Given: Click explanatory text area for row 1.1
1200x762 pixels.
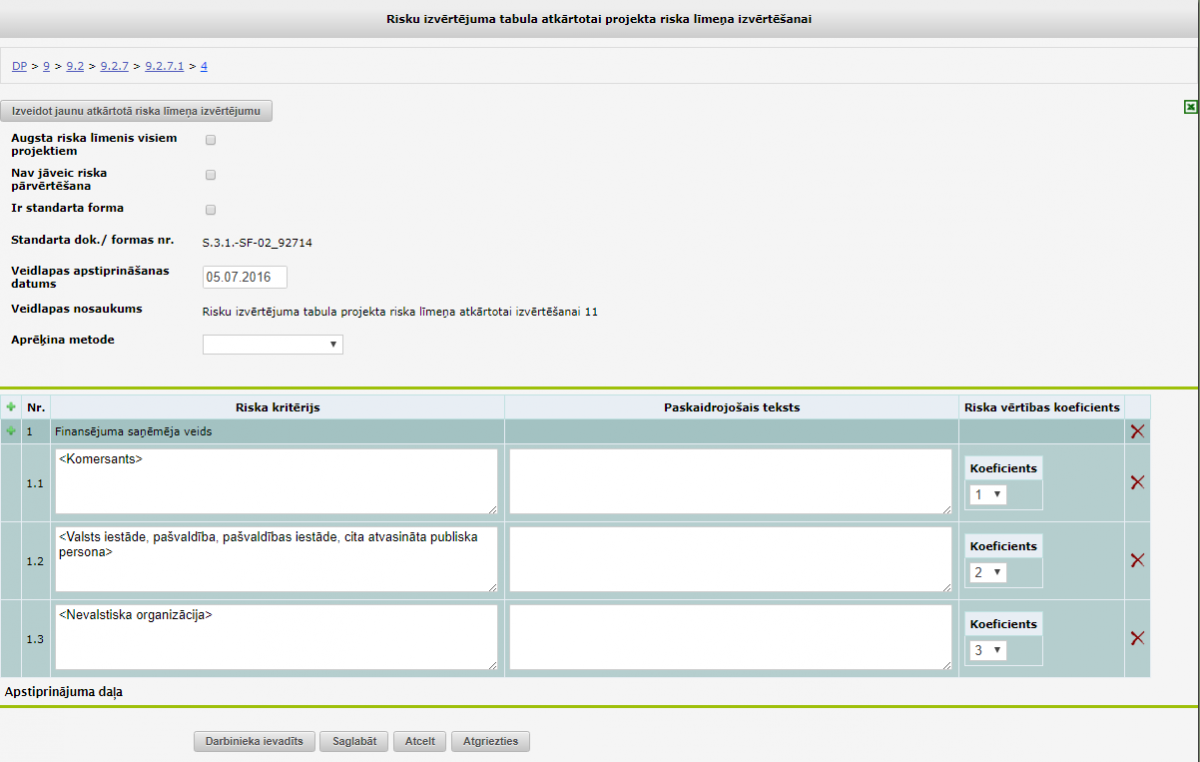Looking at the screenshot, I should point(730,481).
